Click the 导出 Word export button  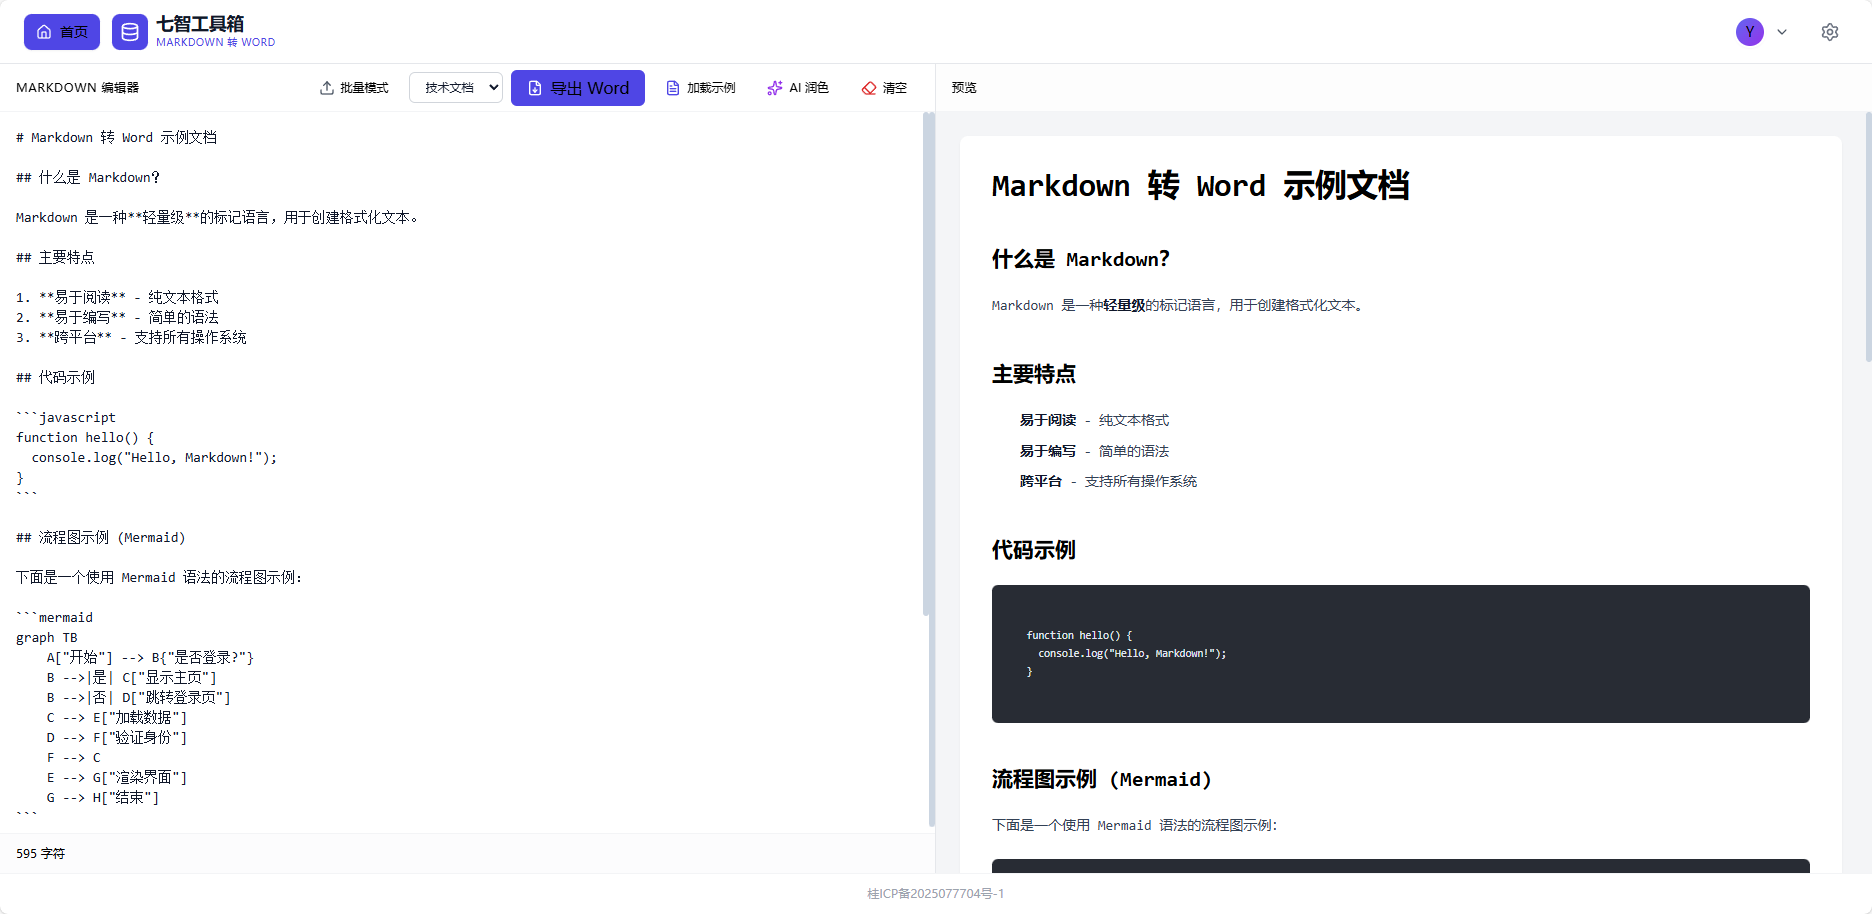[x=578, y=88]
